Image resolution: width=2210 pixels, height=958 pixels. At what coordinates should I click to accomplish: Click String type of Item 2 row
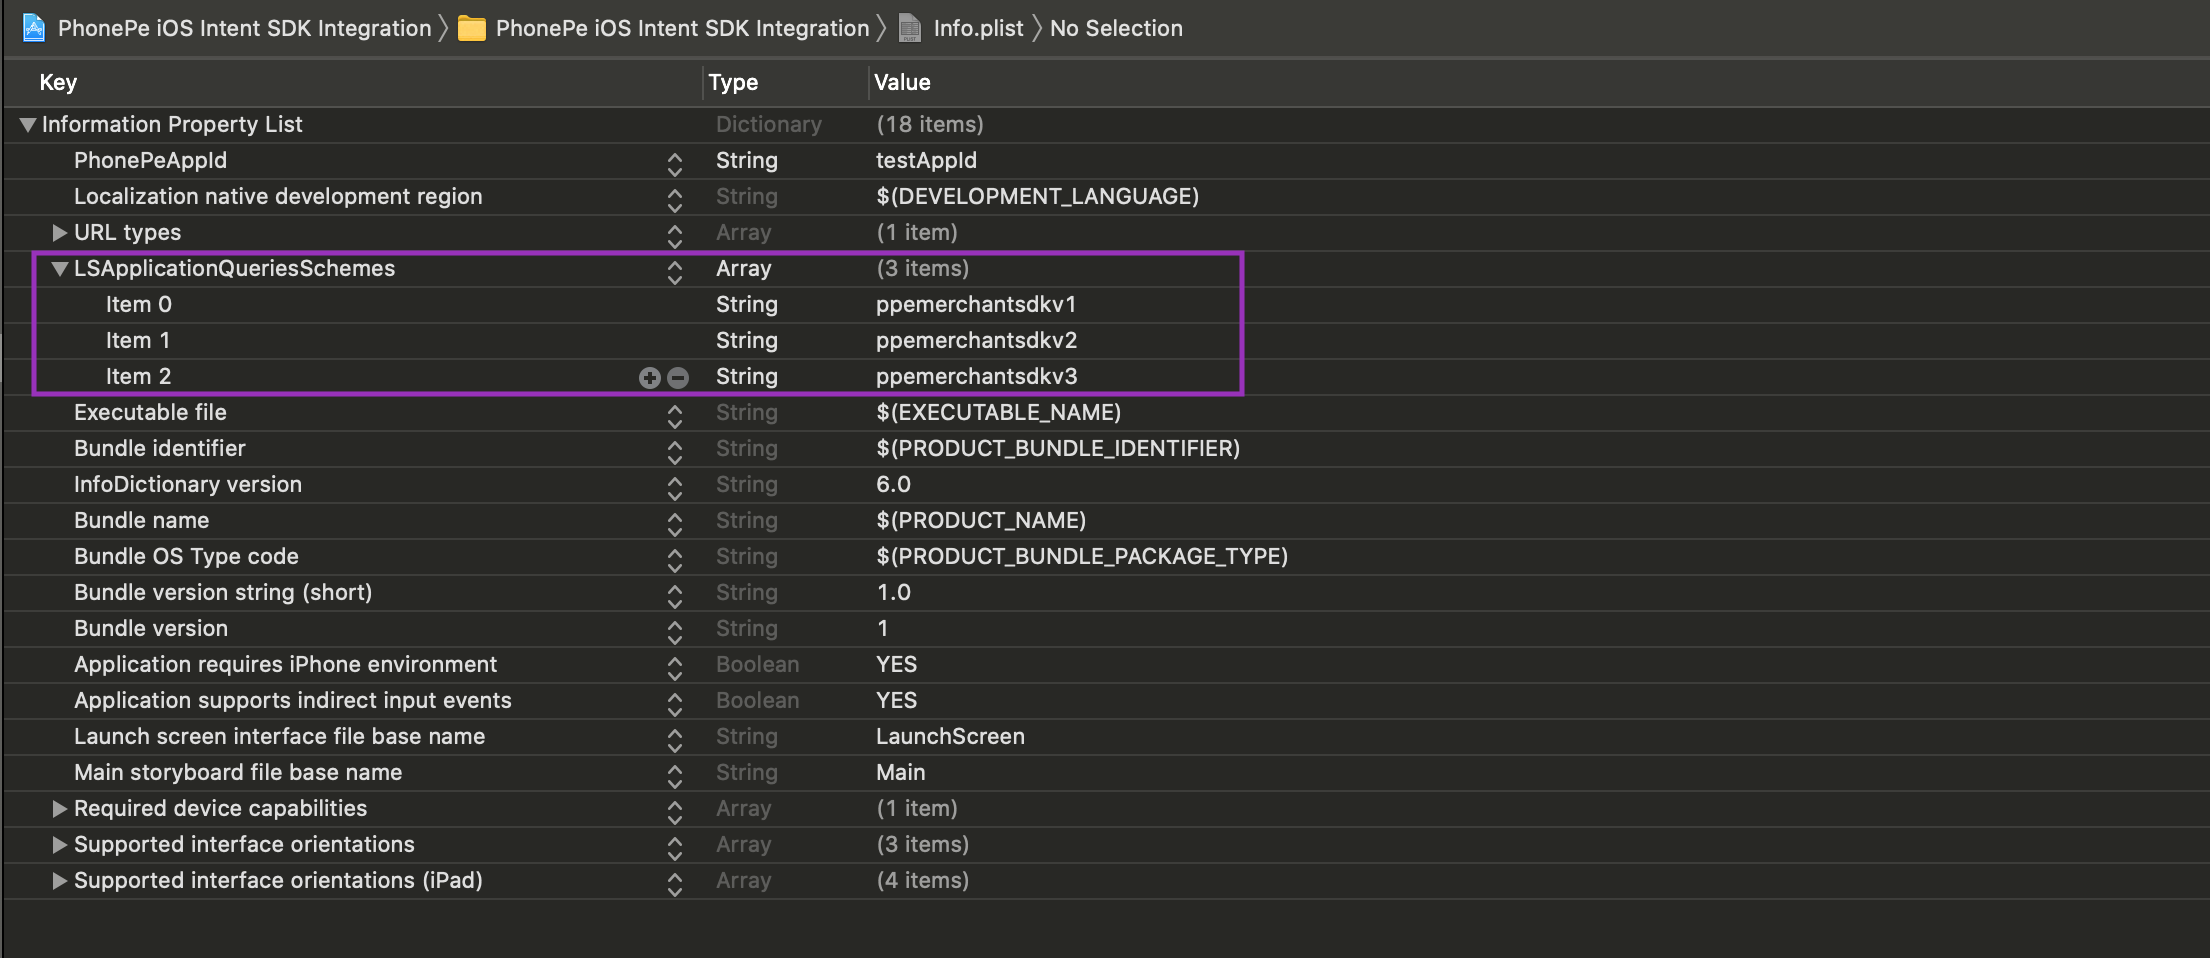point(747,377)
